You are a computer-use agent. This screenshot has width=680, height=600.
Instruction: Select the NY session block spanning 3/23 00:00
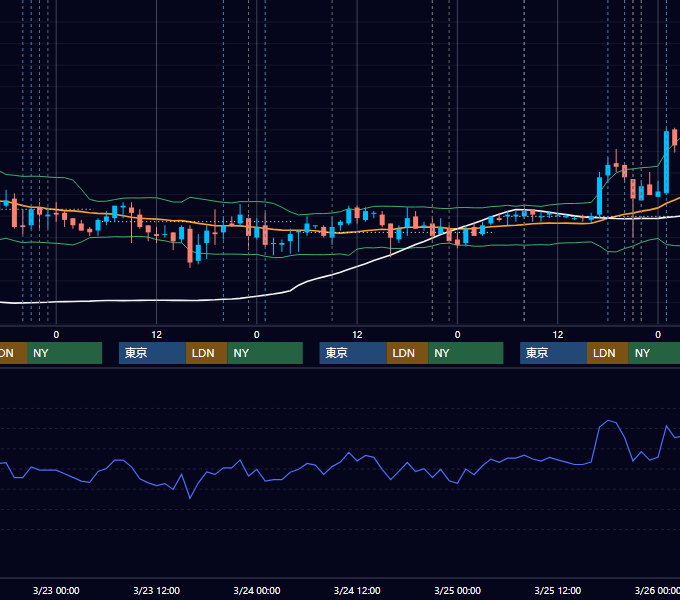coord(64,353)
